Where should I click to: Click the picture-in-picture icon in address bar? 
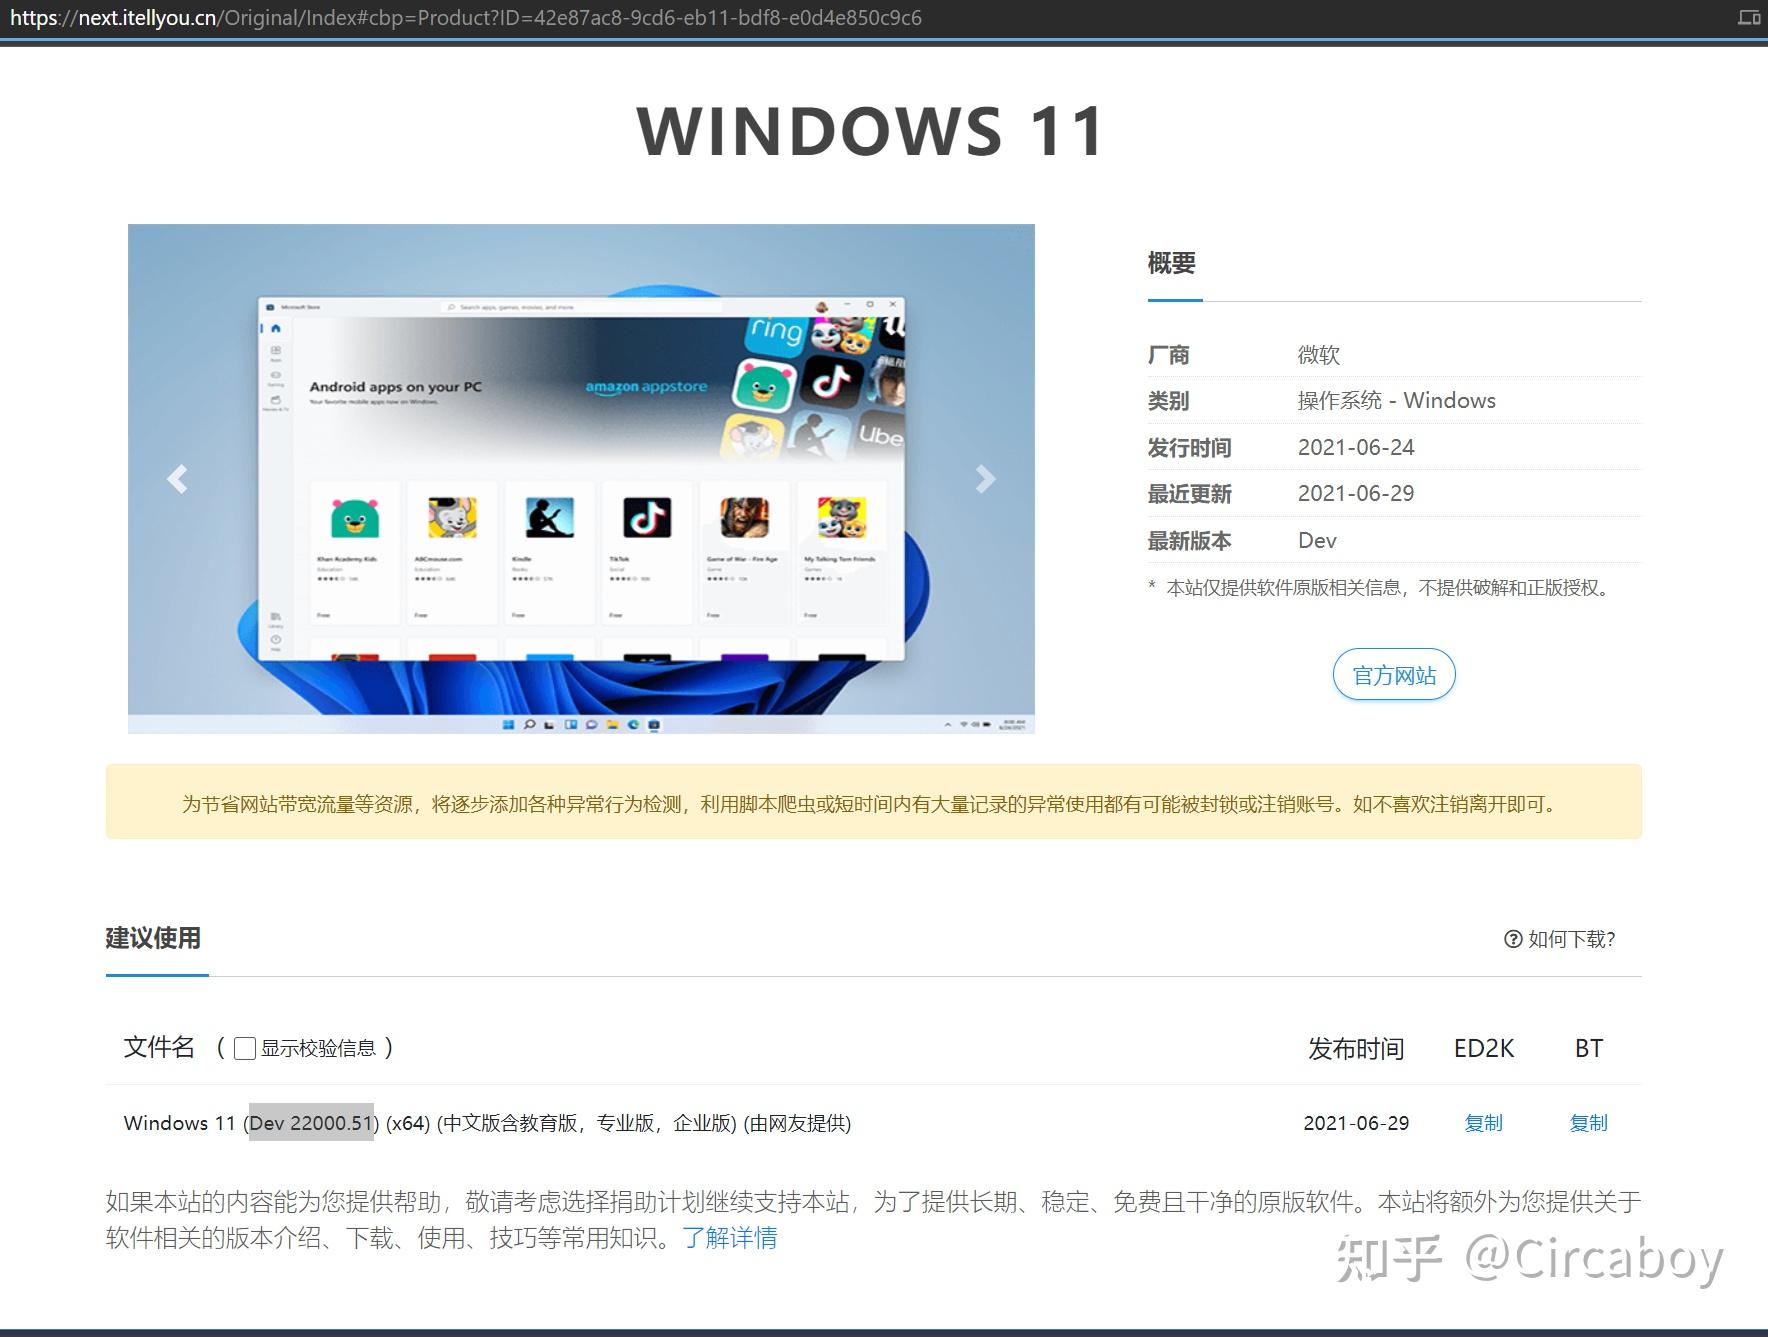pyautogui.click(x=1749, y=17)
